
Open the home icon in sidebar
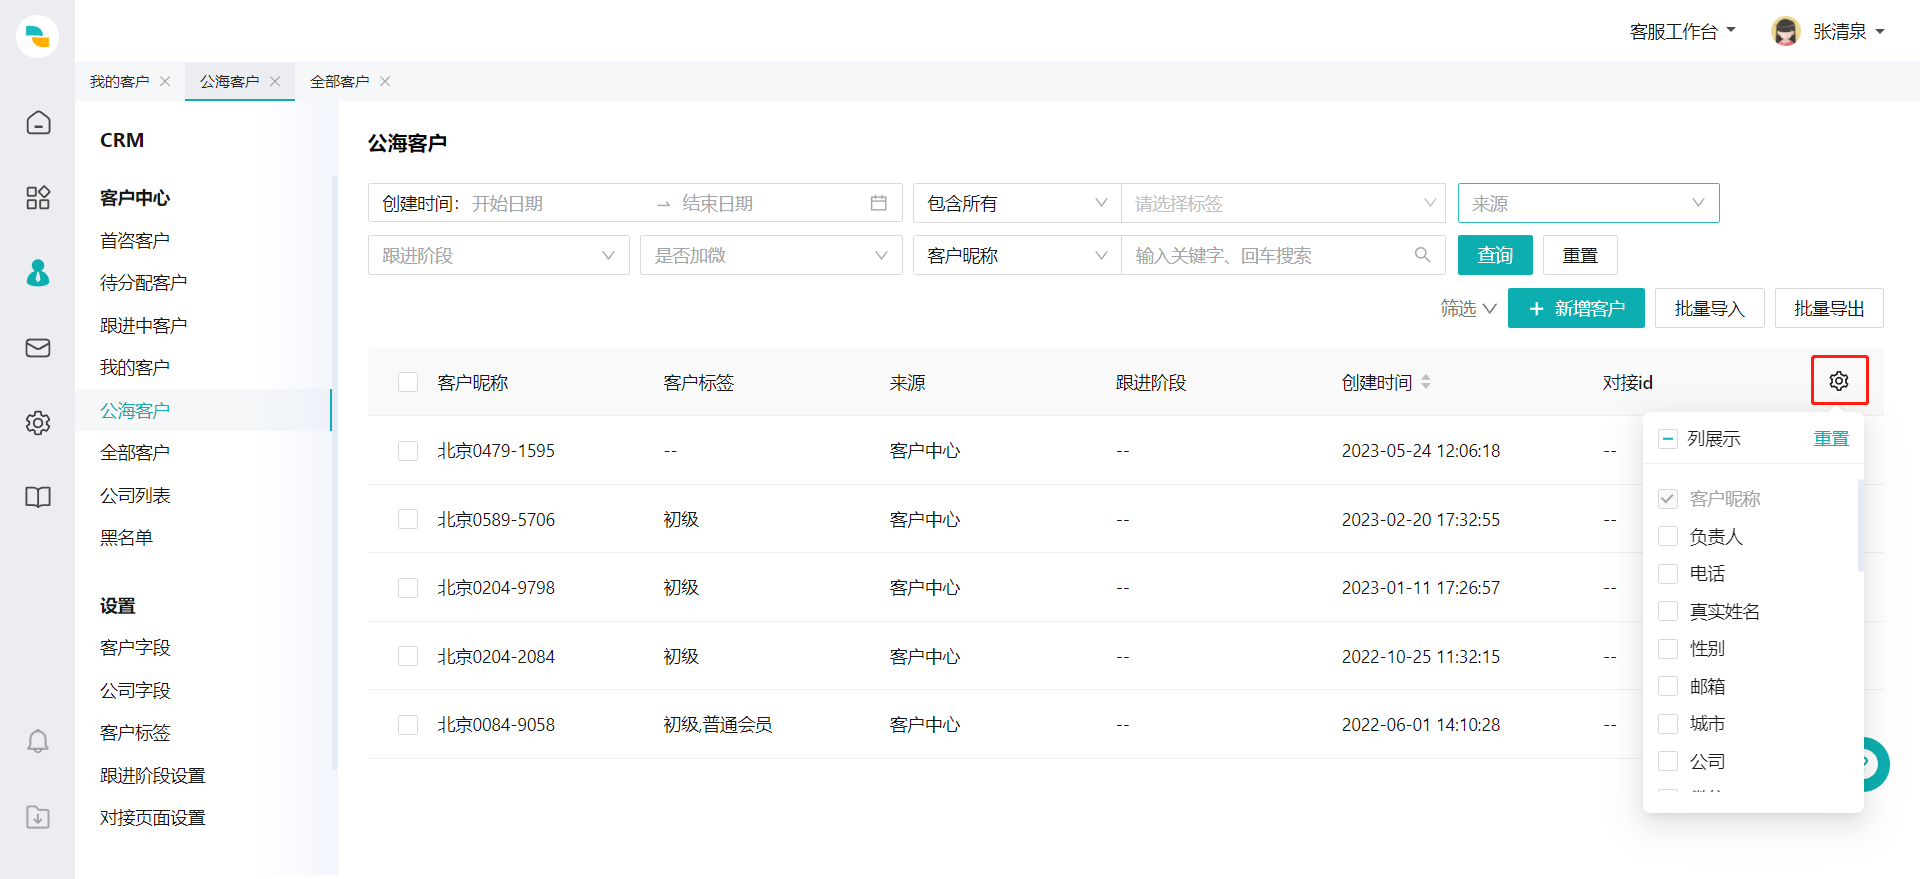(38, 122)
